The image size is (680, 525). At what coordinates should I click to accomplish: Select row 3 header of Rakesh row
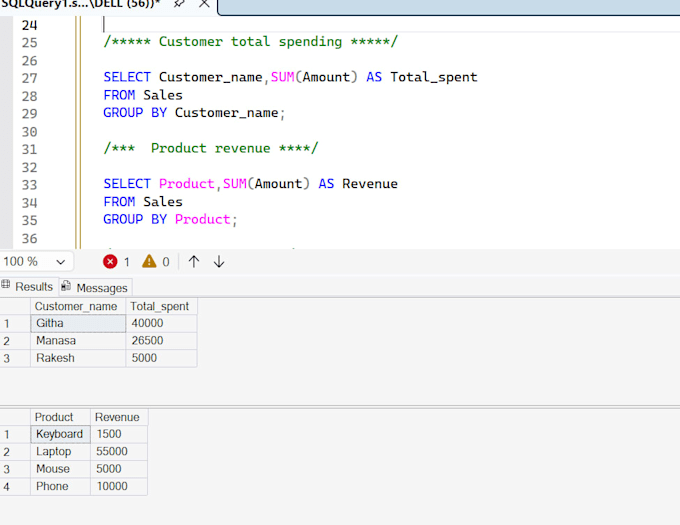tap(15, 358)
